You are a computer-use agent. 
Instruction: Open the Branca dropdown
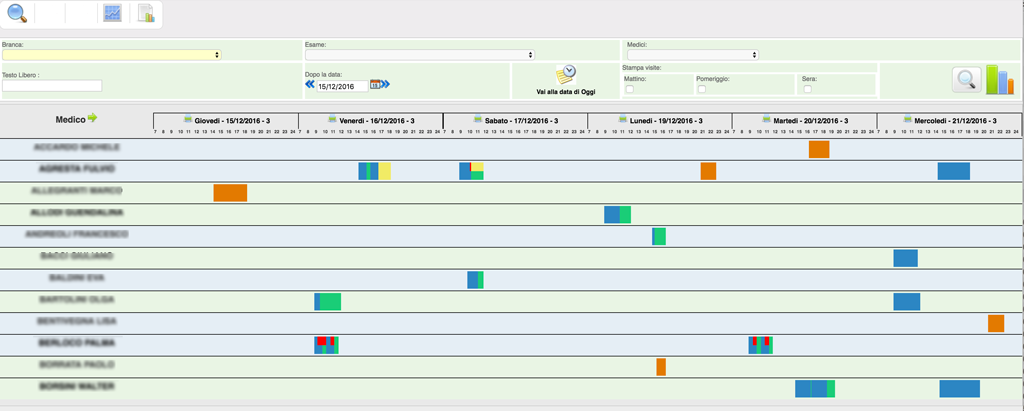point(111,55)
